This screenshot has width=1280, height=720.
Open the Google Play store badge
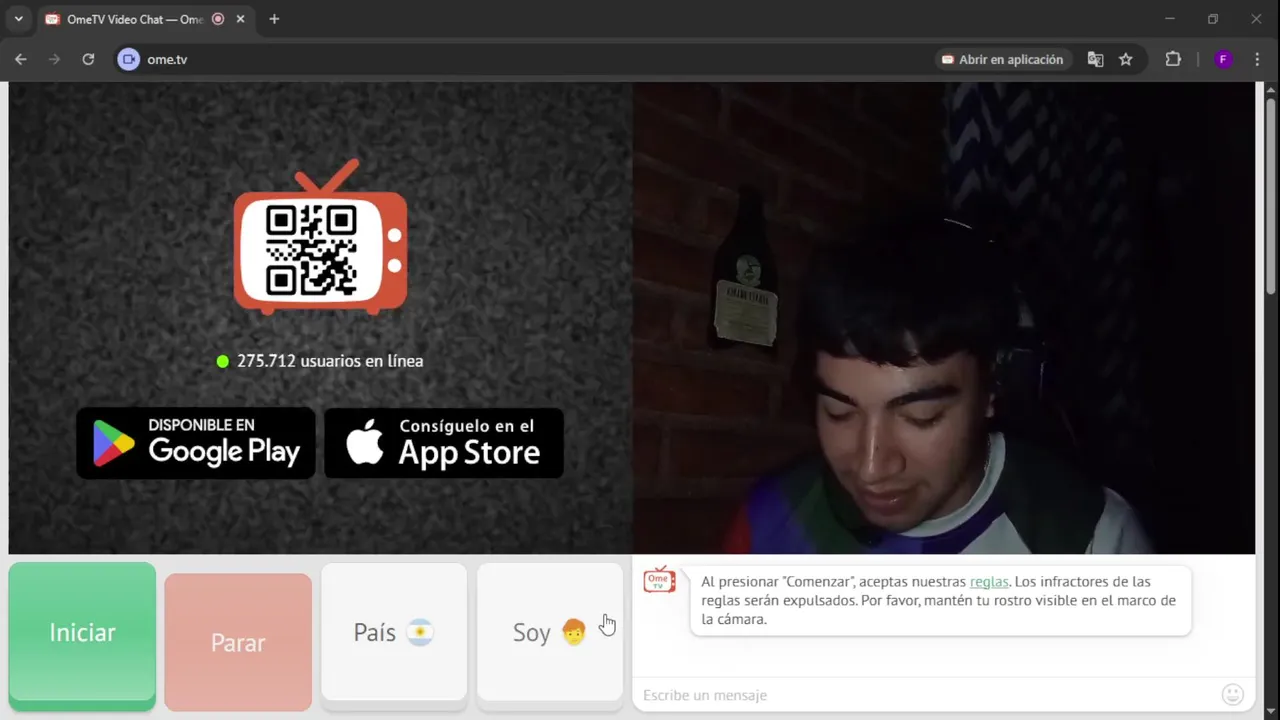click(196, 442)
